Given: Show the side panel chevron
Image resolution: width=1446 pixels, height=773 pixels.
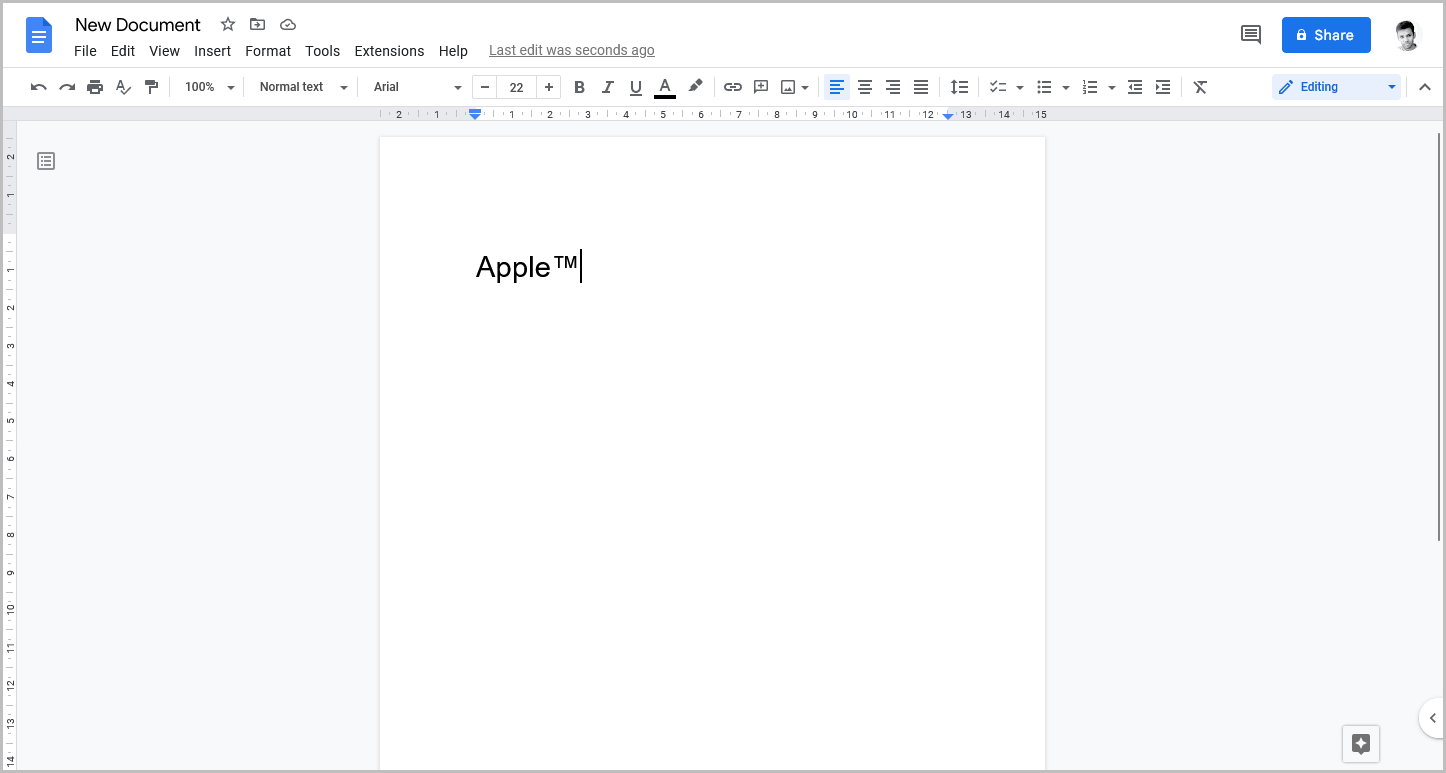Looking at the screenshot, I should pos(1432,718).
